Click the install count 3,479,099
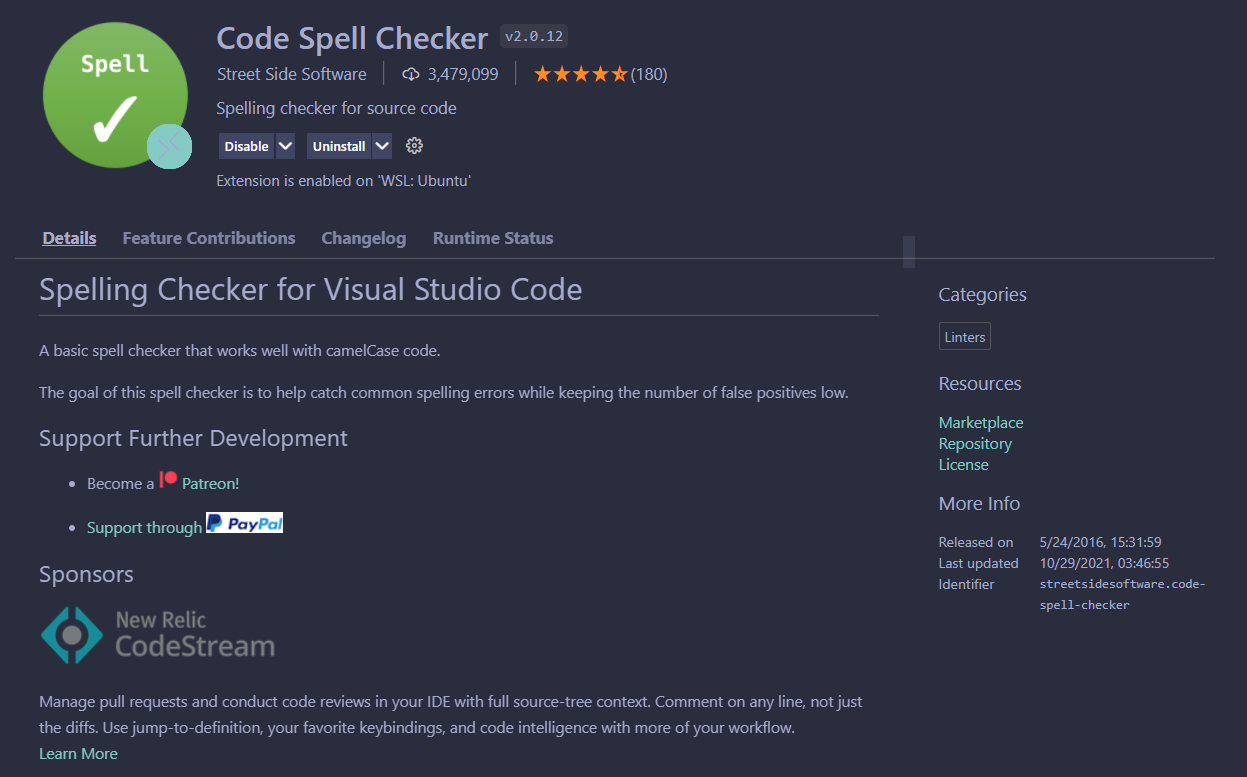 (463, 74)
